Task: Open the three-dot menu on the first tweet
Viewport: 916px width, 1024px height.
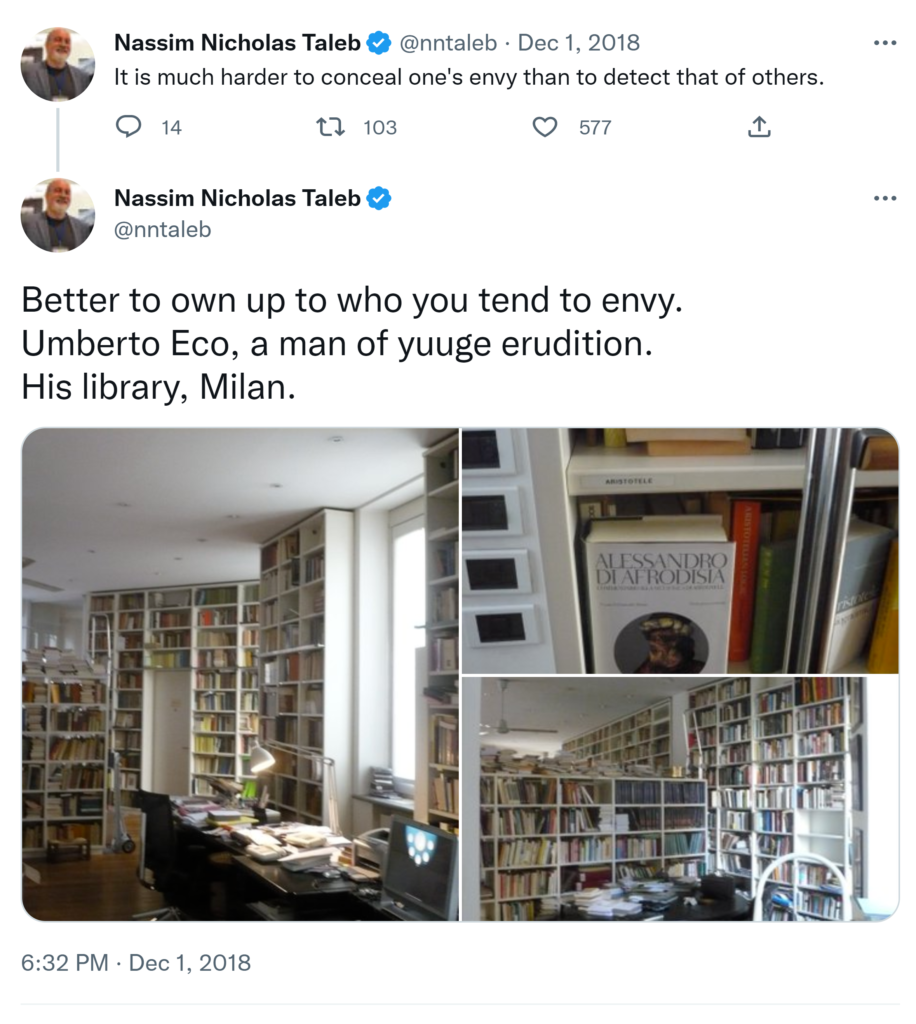Action: (885, 43)
